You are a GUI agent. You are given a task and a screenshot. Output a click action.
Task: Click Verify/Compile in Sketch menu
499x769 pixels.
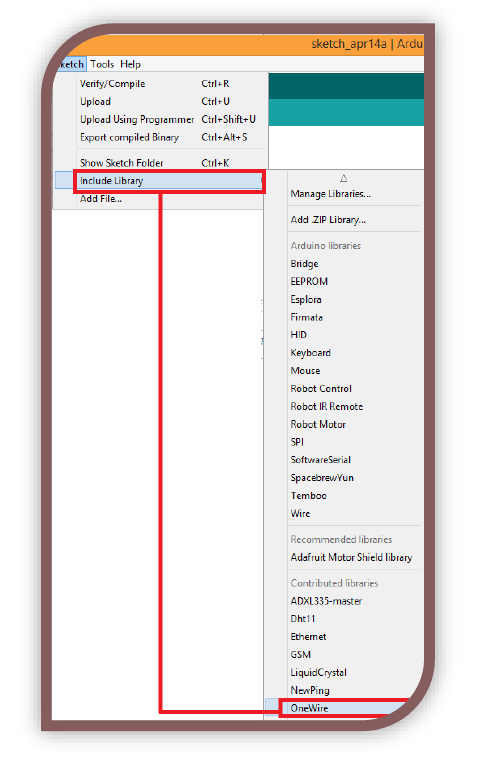point(112,84)
